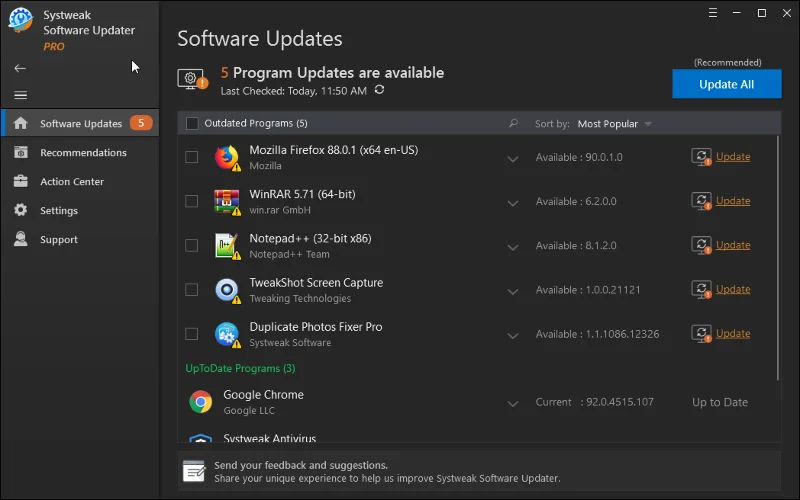Viewport: 800px width, 500px height.
Task: Click the Recommendations sidebar icon
Action: pos(20,152)
